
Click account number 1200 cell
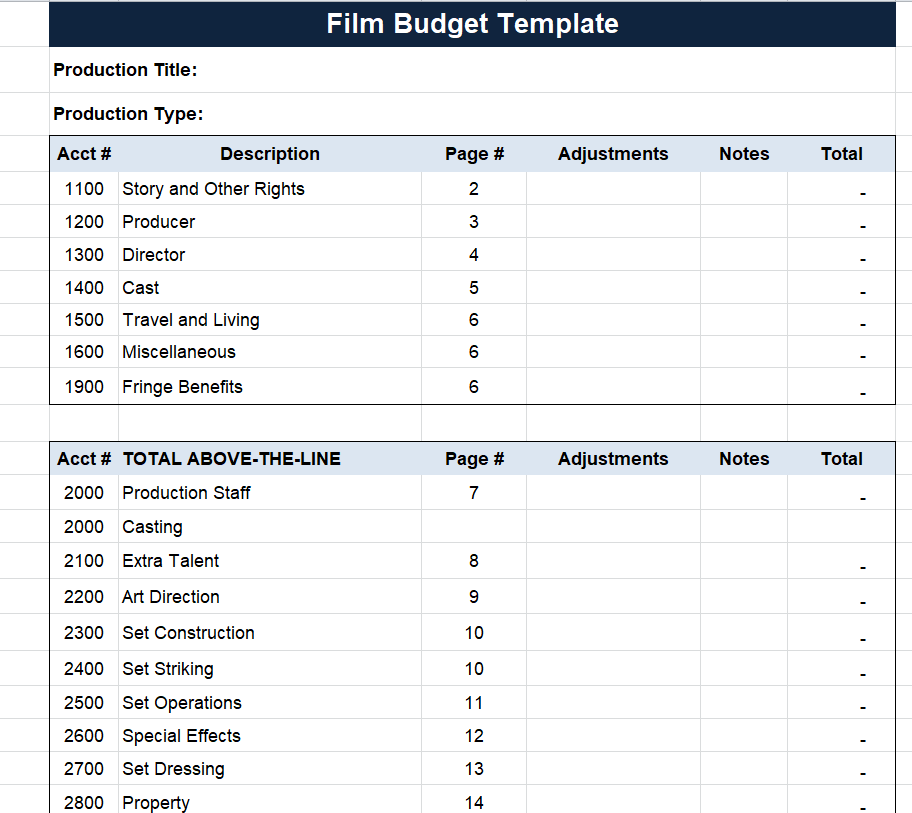[x=84, y=222]
